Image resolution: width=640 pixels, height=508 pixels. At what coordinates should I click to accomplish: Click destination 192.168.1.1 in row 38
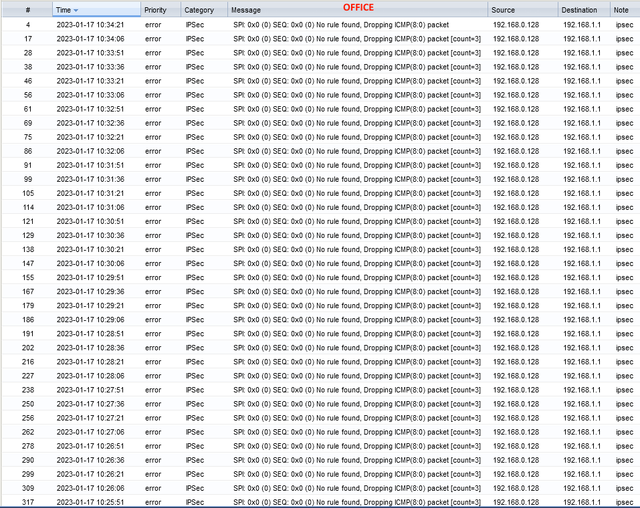pos(582,67)
